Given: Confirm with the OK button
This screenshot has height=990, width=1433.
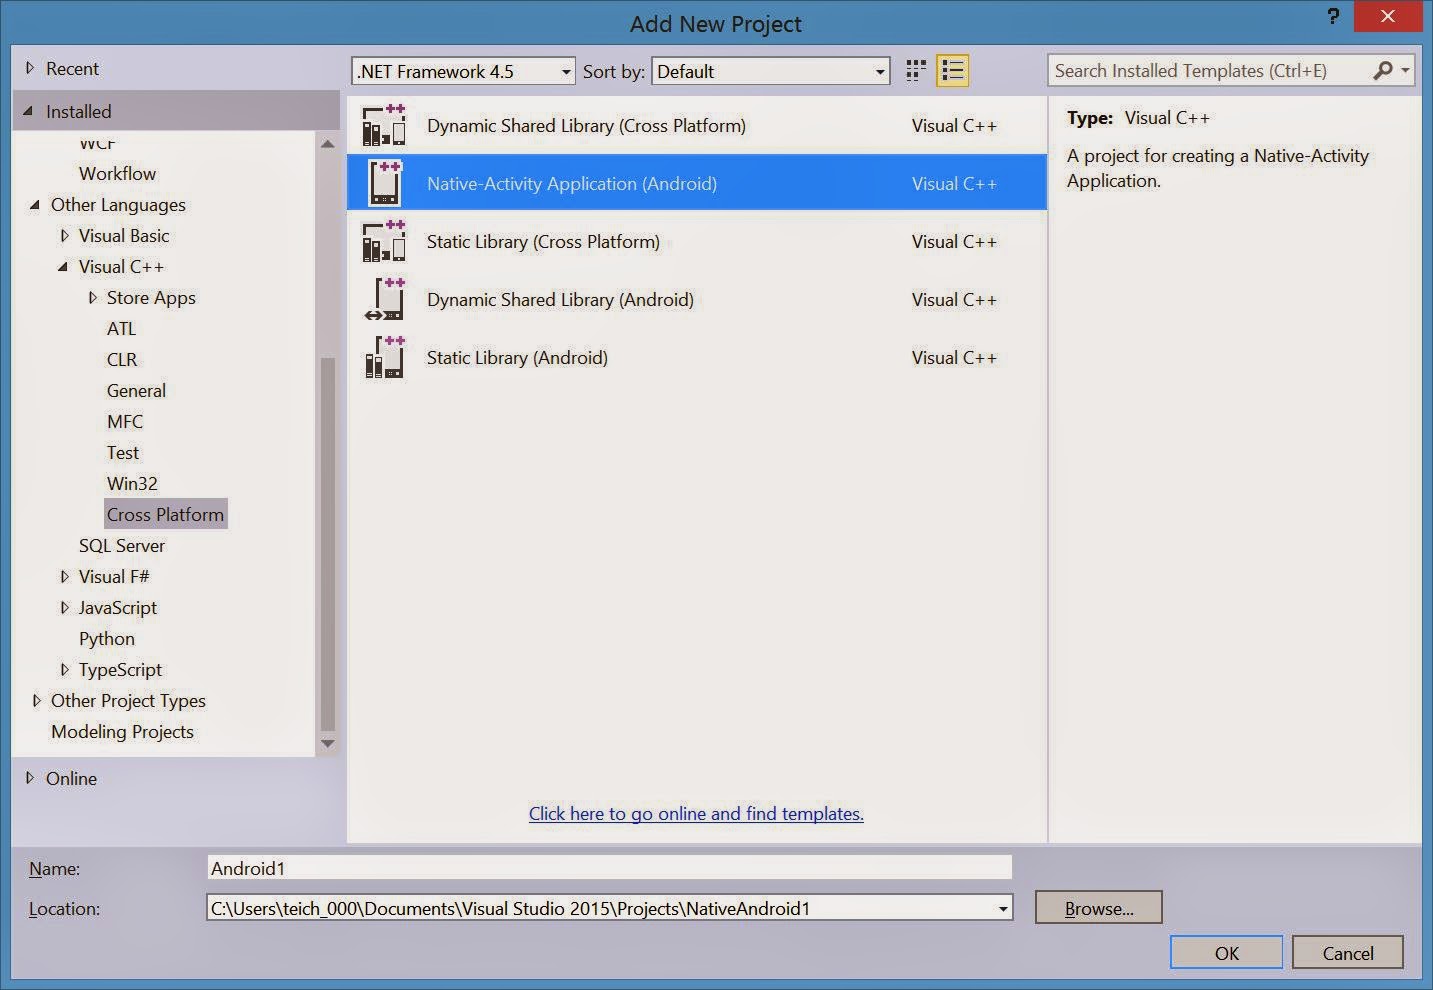Looking at the screenshot, I should pyautogui.click(x=1227, y=953).
